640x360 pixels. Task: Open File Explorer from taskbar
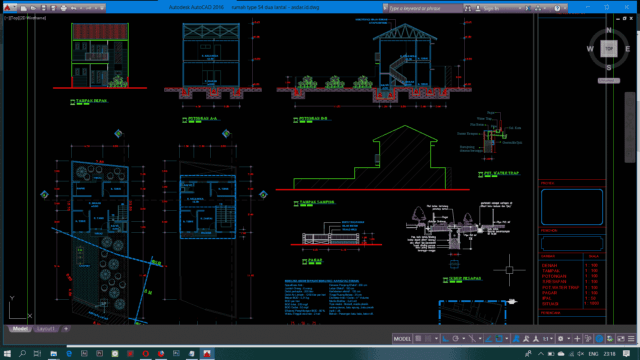[x=53, y=353]
